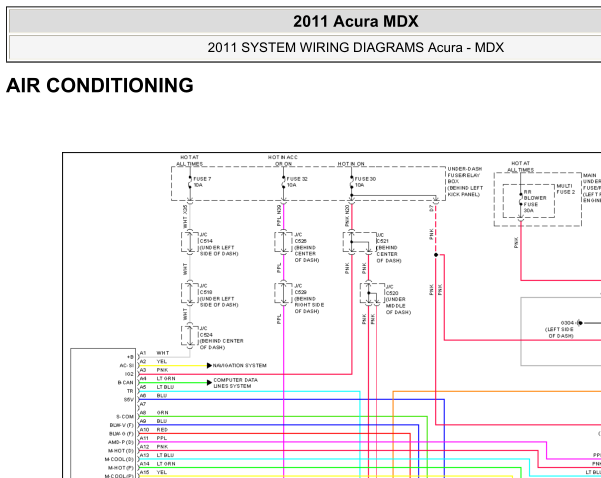Select the "FUSE 32 10A" label
The height and width of the screenshot is (478, 601).
[x=297, y=182]
